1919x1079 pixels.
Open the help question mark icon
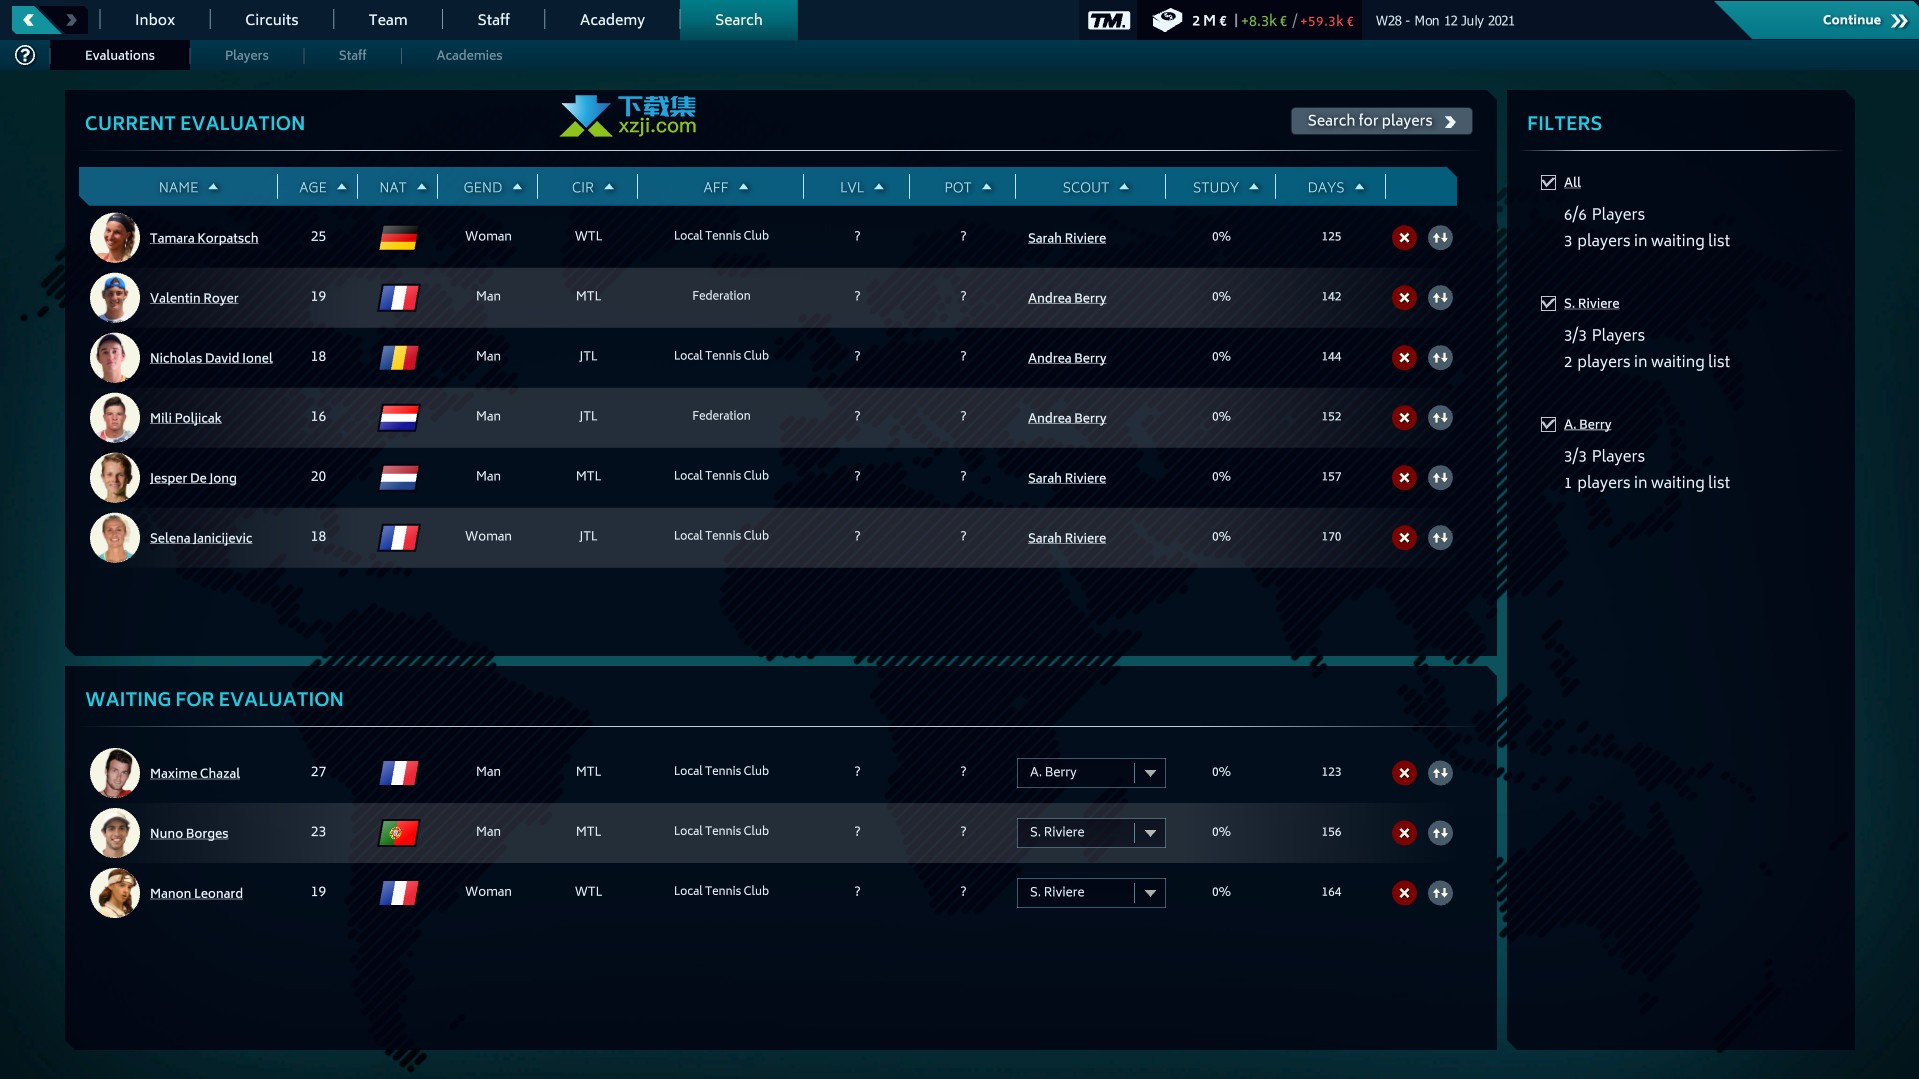tap(25, 55)
